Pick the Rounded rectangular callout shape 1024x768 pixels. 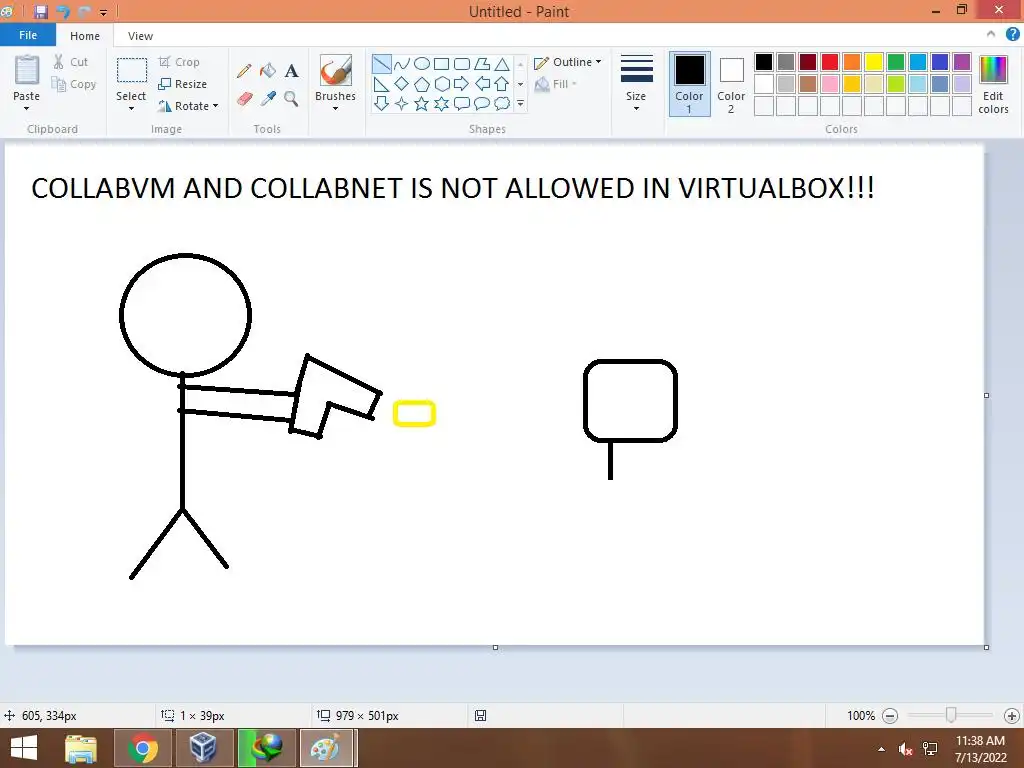(x=462, y=104)
